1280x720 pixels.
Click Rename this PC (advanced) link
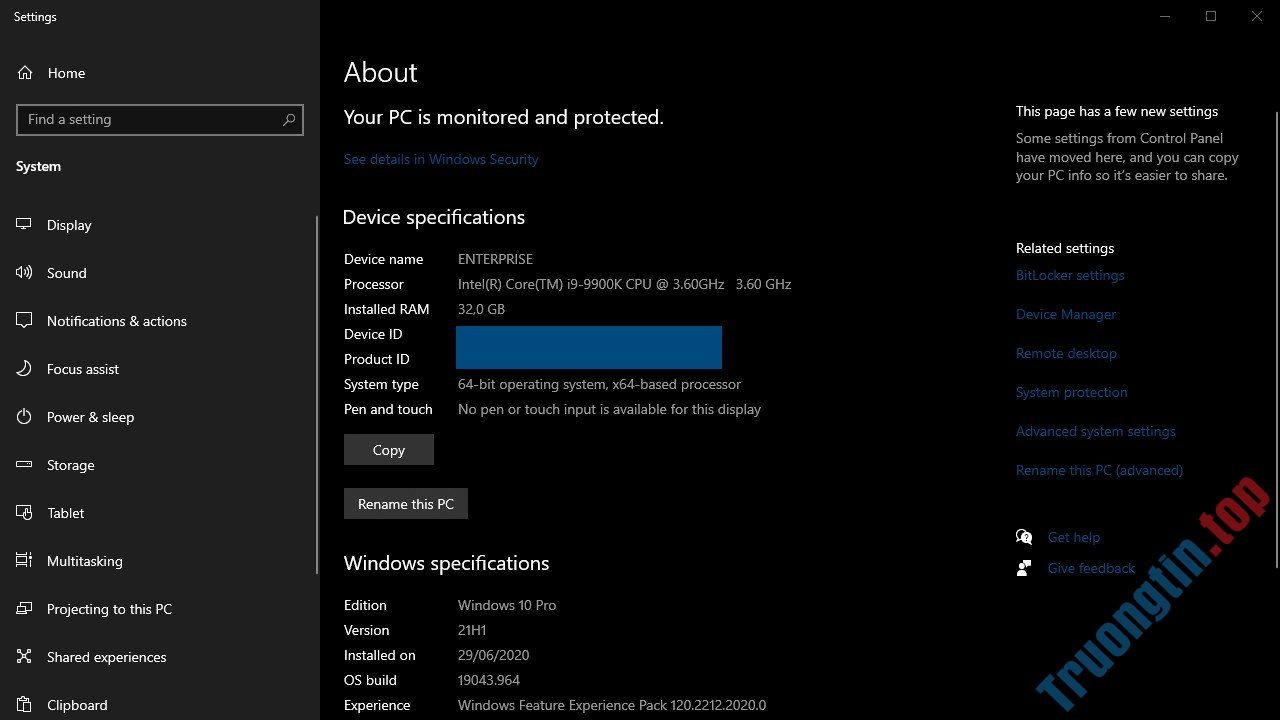(x=1099, y=470)
